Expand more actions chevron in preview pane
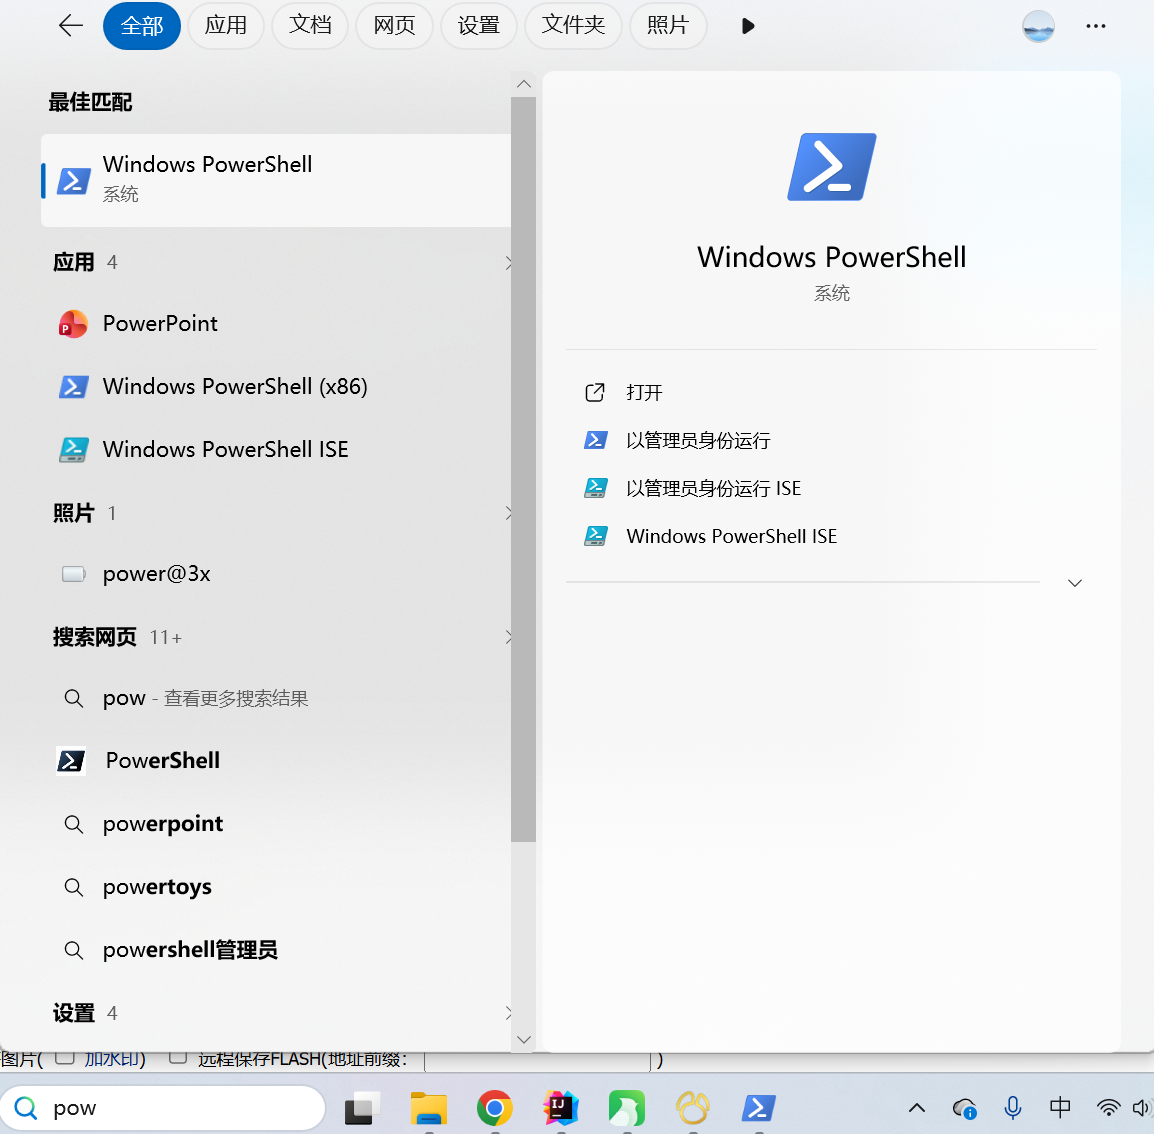This screenshot has height=1134, width=1154. click(1075, 583)
